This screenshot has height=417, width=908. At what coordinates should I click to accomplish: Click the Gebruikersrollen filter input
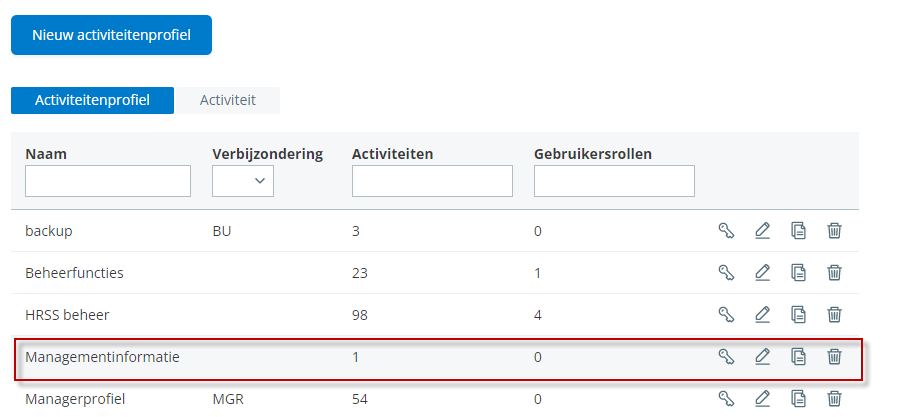(614, 181)
